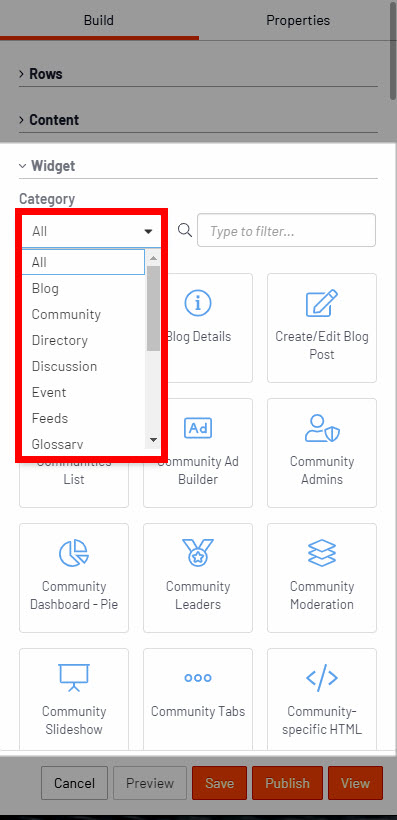Choose the Community Leaders medal icon
The width and height of the screenshot is (397, 820).
pyautogui.click(x=198, y=553)
